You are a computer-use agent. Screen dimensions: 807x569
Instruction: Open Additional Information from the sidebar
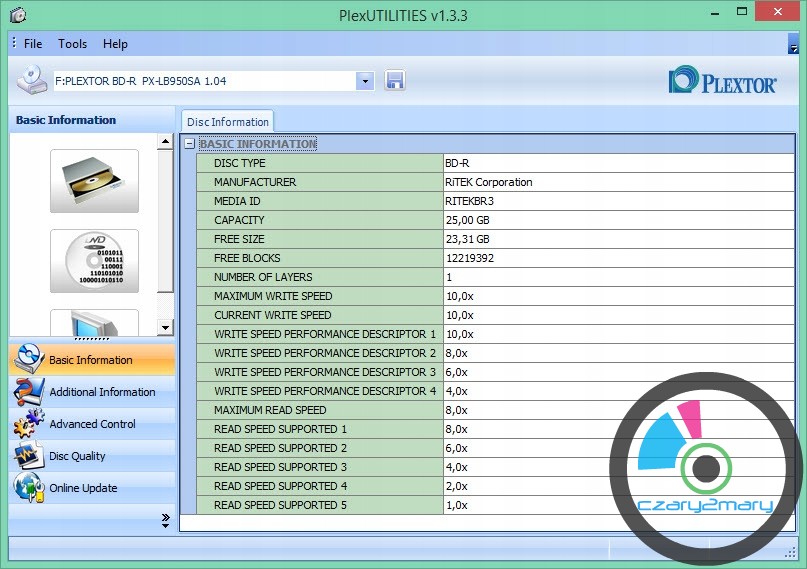point(101,392)
